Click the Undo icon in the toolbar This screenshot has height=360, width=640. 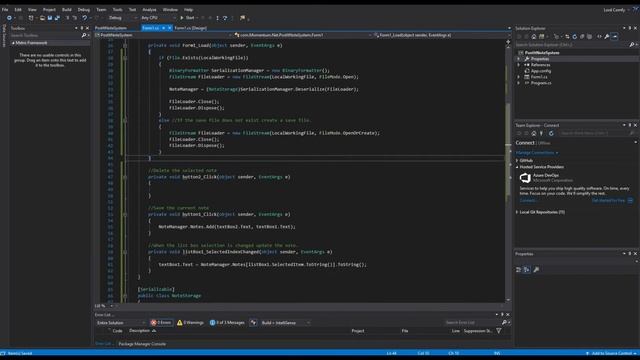(84, 18)
